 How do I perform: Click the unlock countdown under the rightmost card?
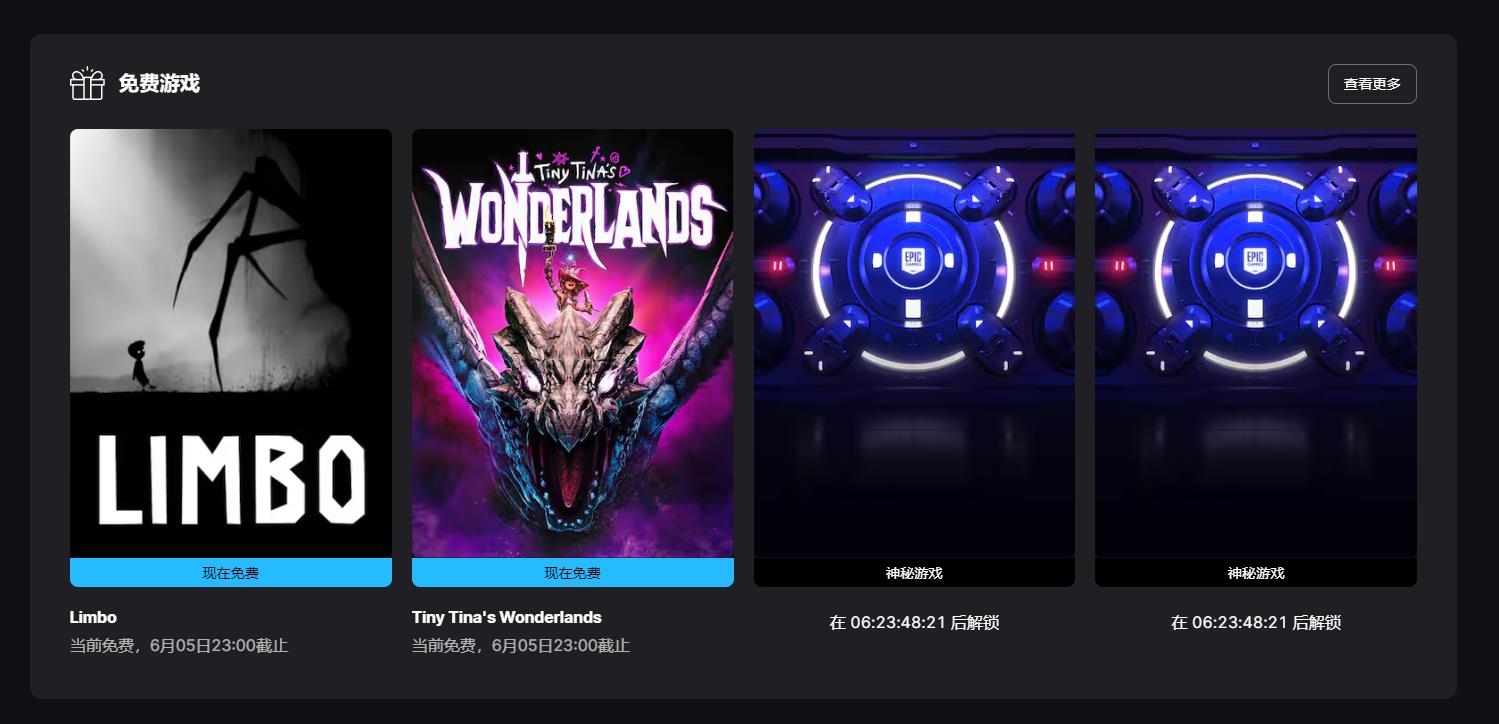coord(1256,622)
